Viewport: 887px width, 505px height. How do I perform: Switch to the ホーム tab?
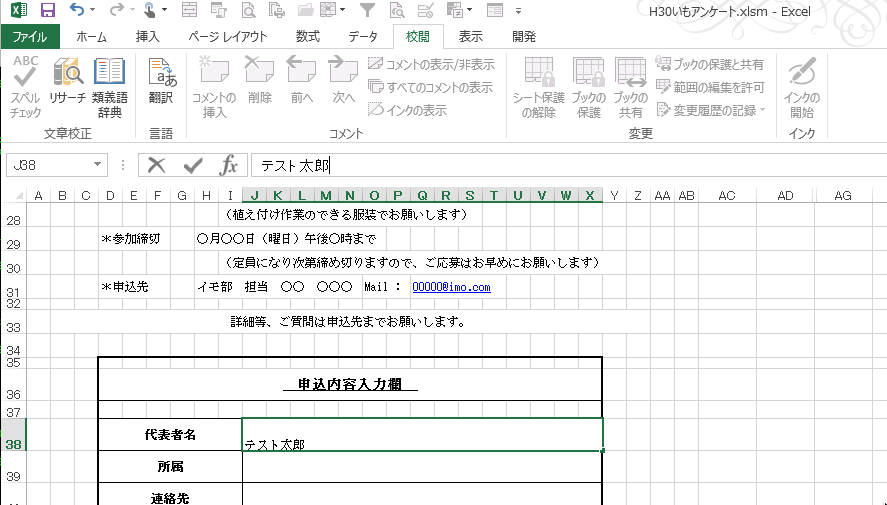coord(91,37)
